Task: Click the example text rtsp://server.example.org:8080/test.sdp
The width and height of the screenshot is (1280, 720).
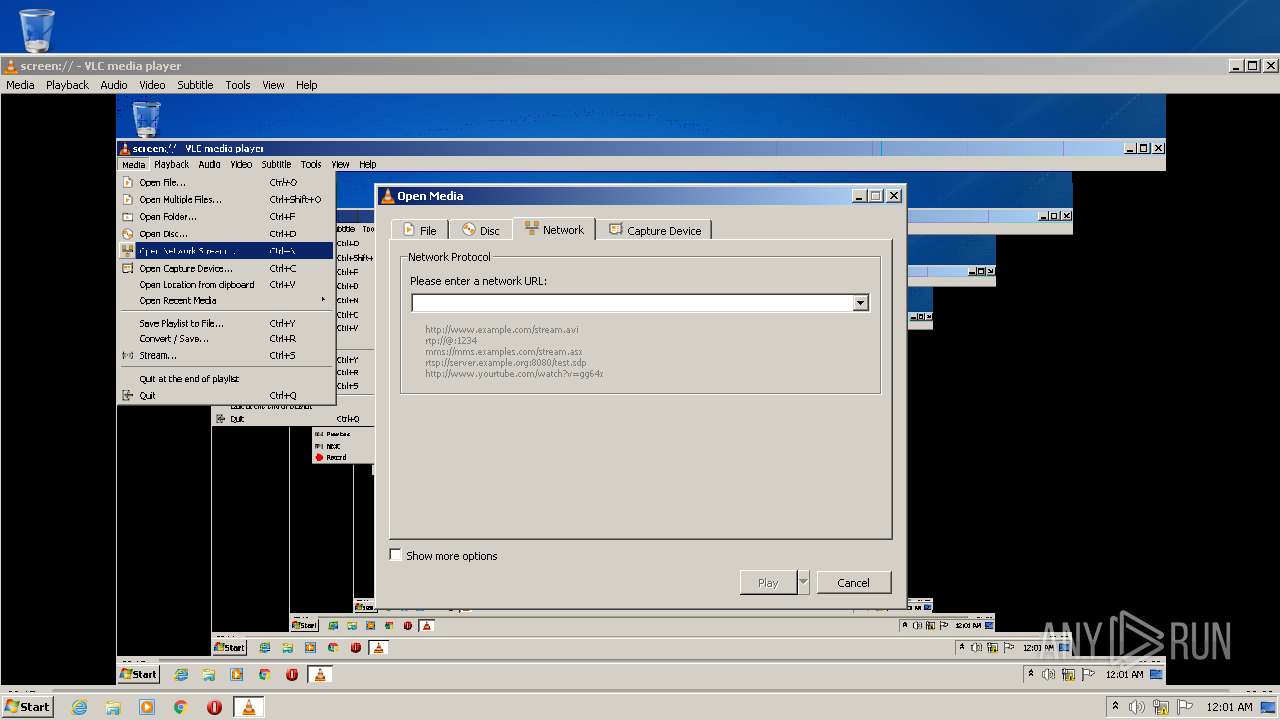Action: click(x=505, y=363)
